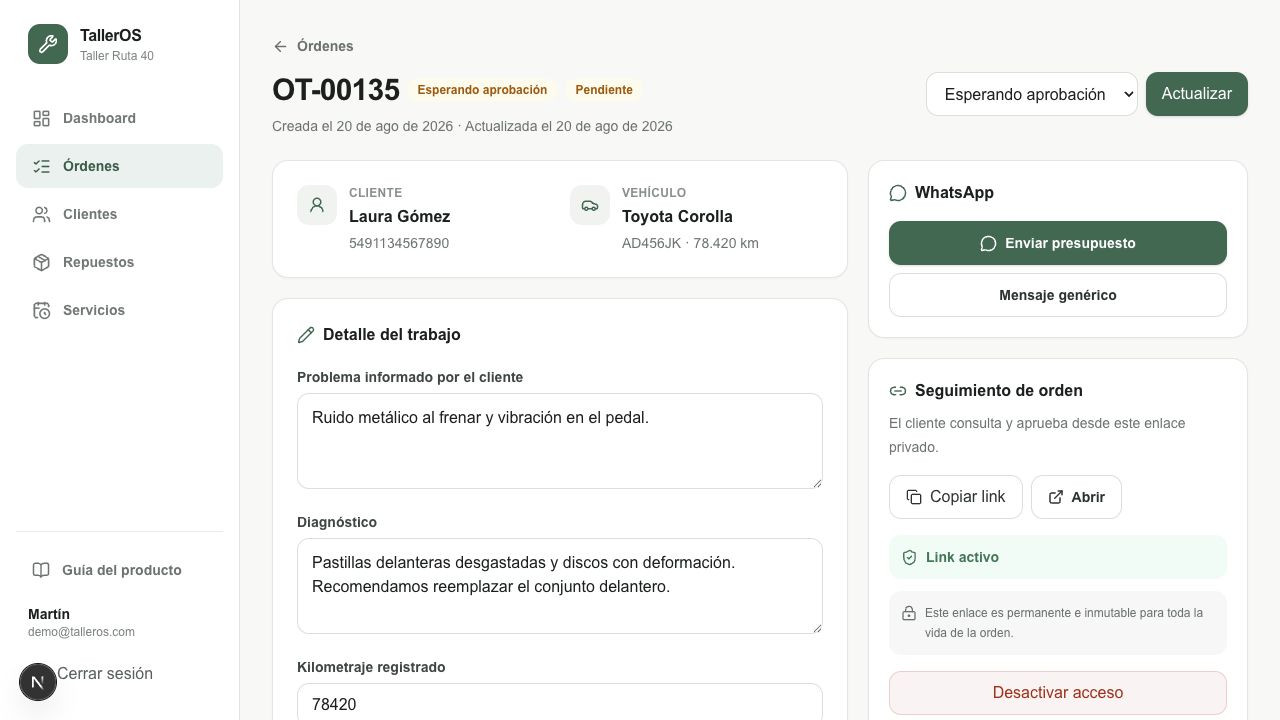Click in the Diagnóstico textarea

point(560,586)
